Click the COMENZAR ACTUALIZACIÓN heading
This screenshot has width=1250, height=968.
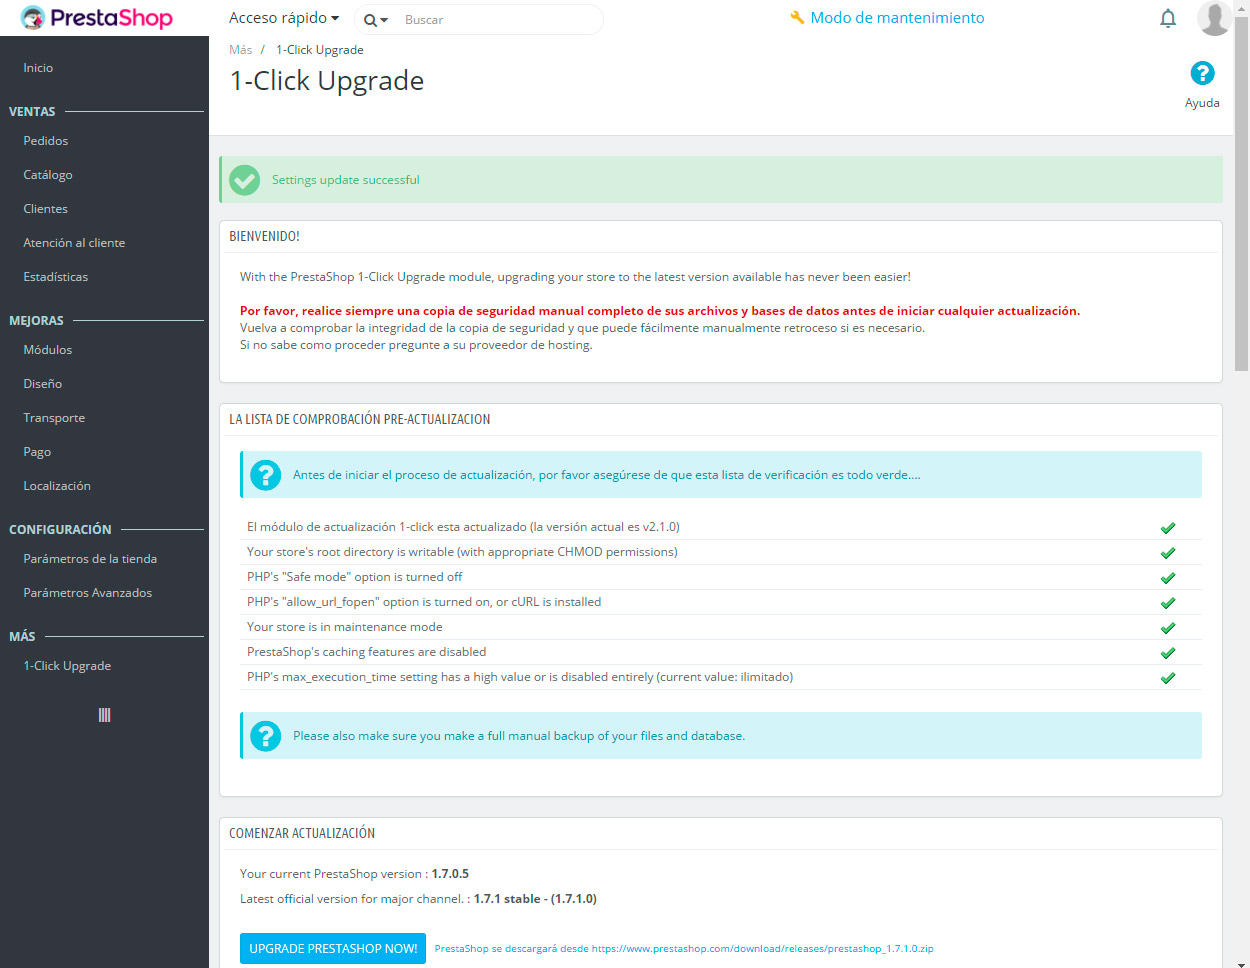pyautogui.click(x=302, y=833)
